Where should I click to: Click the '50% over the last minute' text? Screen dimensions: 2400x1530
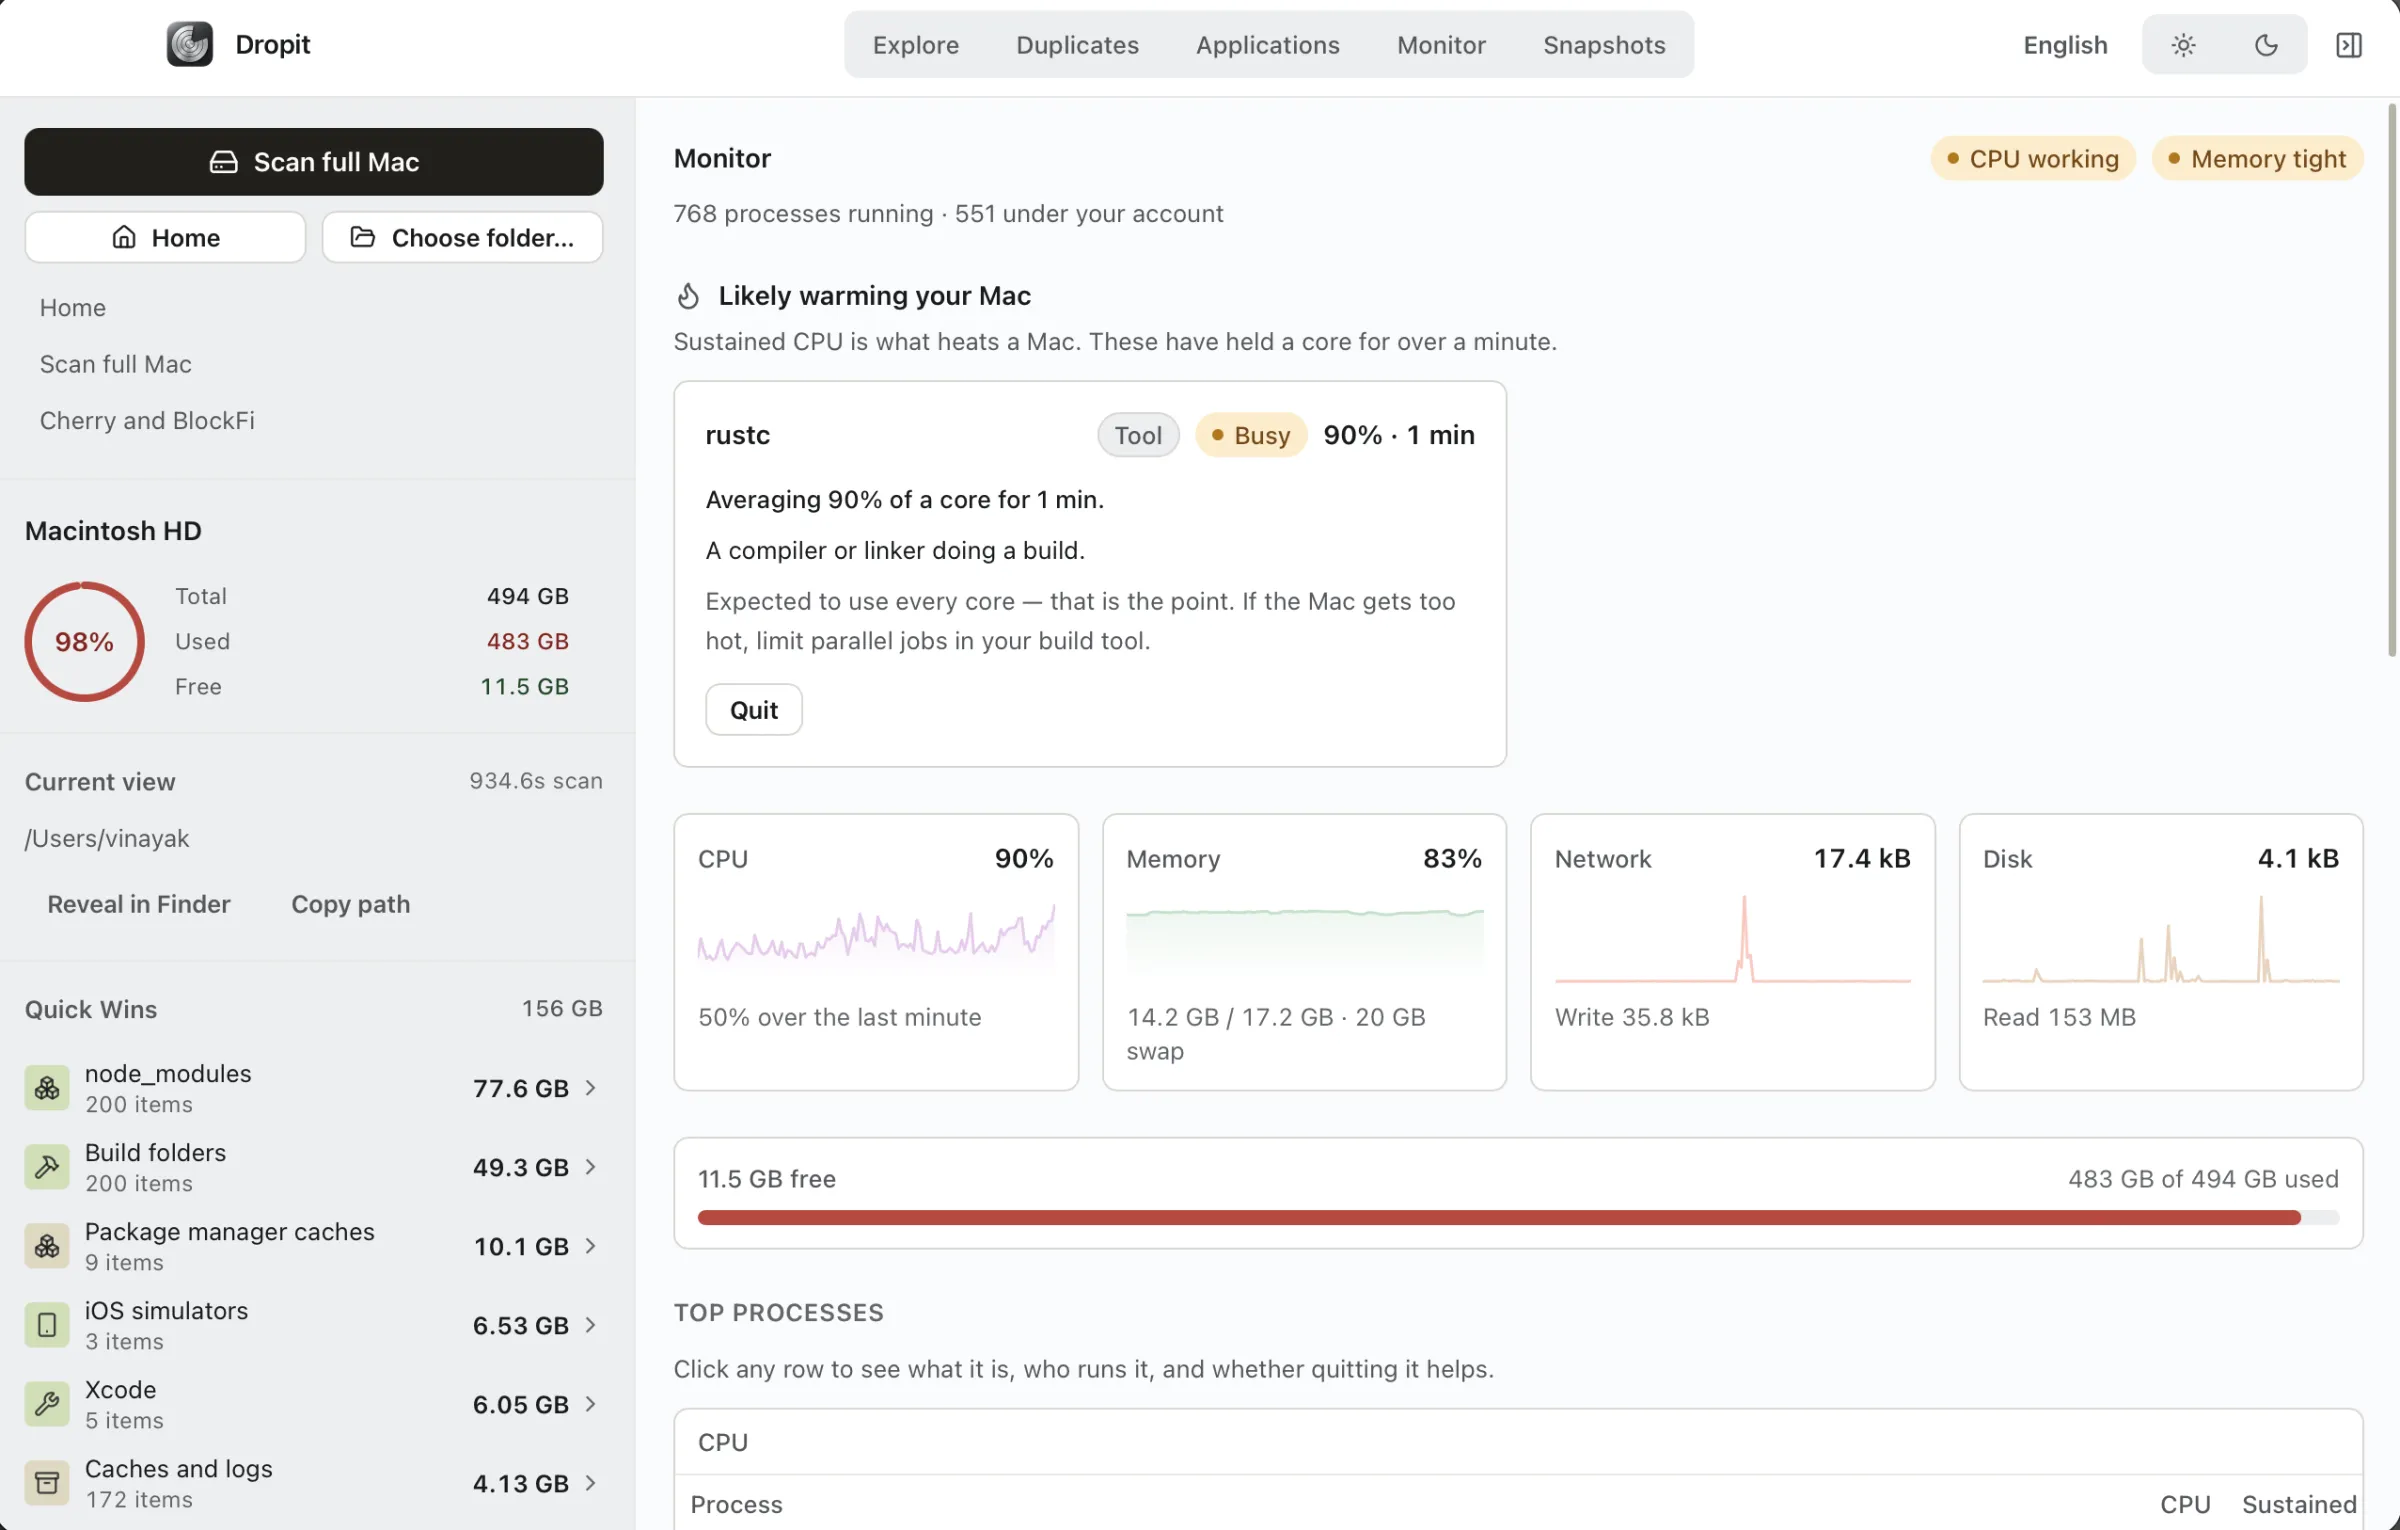click(x=840, y=1017)
